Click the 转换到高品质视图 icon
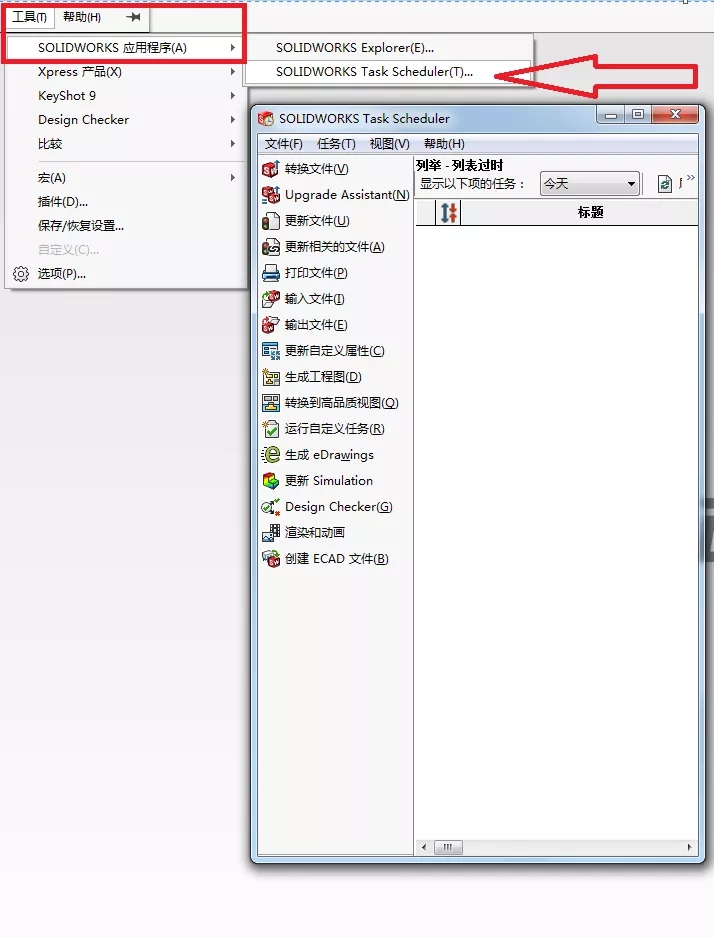This screenshot has width=714, height=938. pyautogui.click(x=270, y=403)
